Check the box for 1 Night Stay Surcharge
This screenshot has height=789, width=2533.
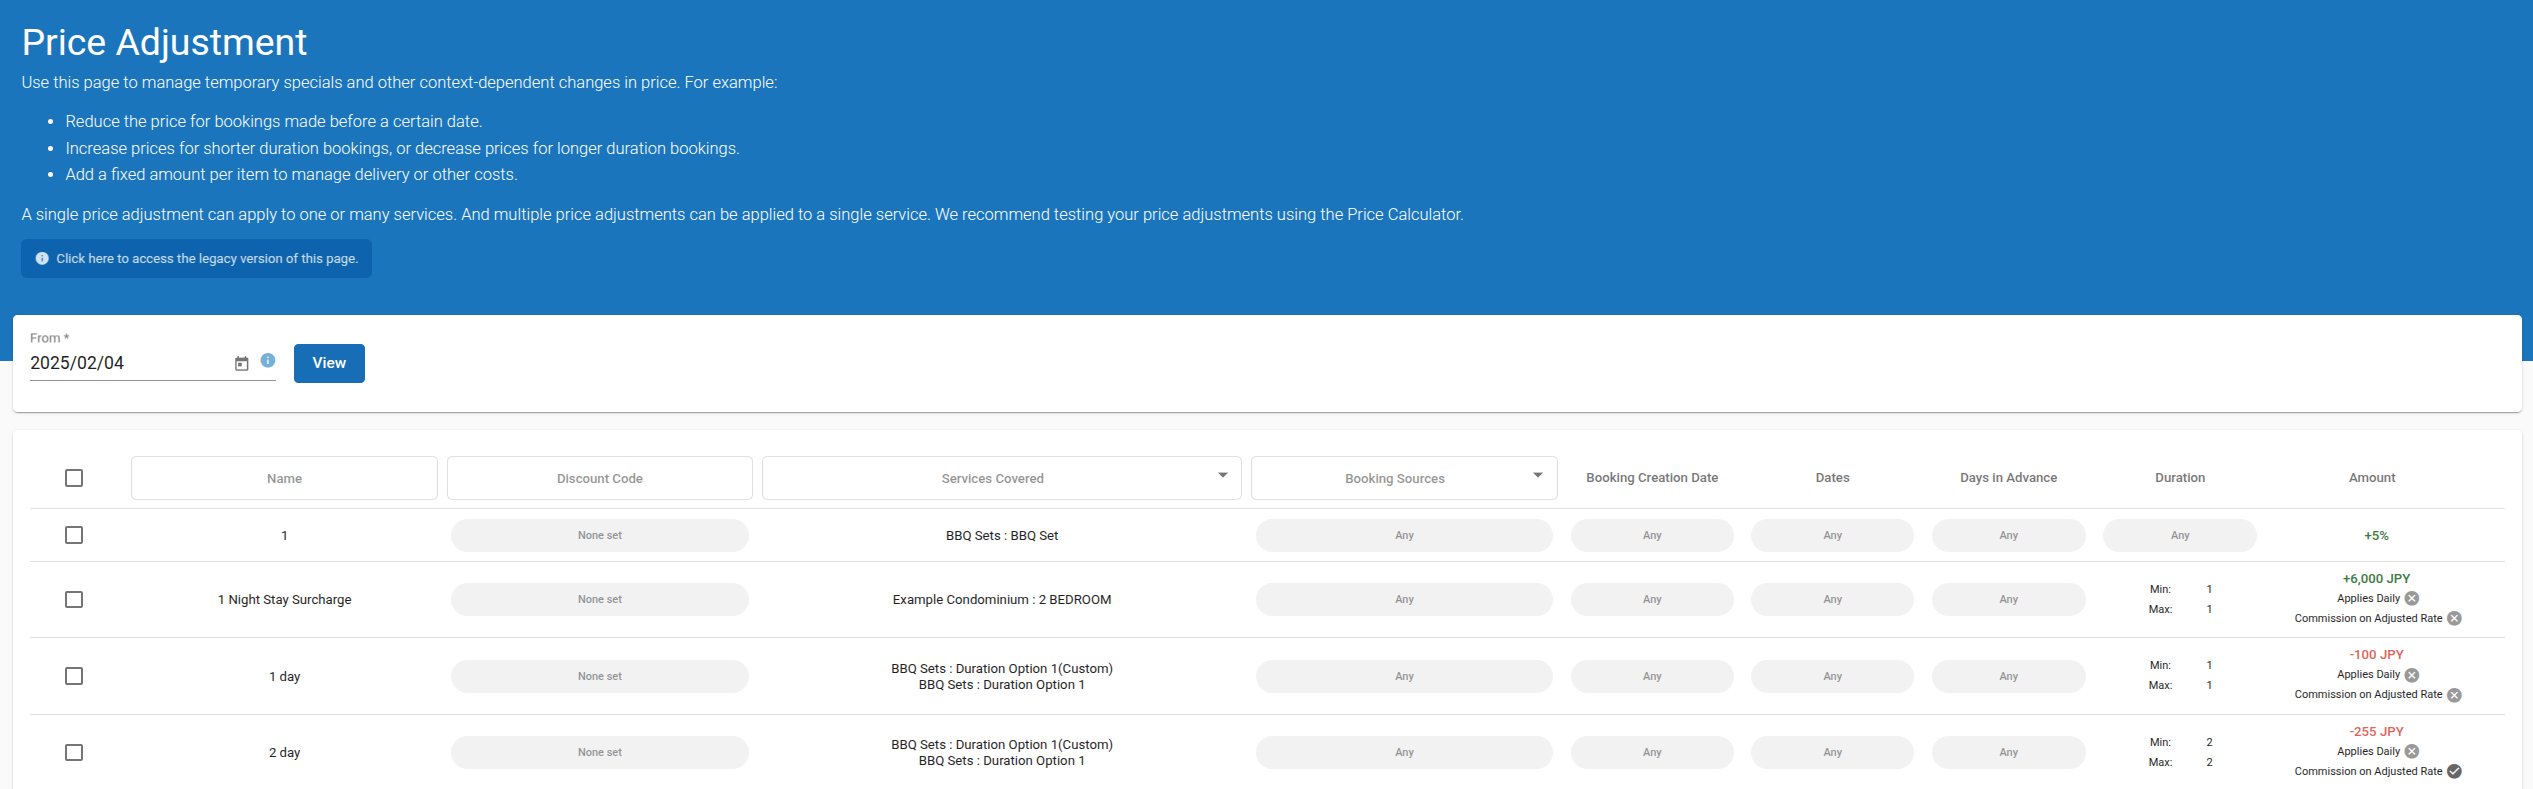pyautogui.click(x=74, y=600)
